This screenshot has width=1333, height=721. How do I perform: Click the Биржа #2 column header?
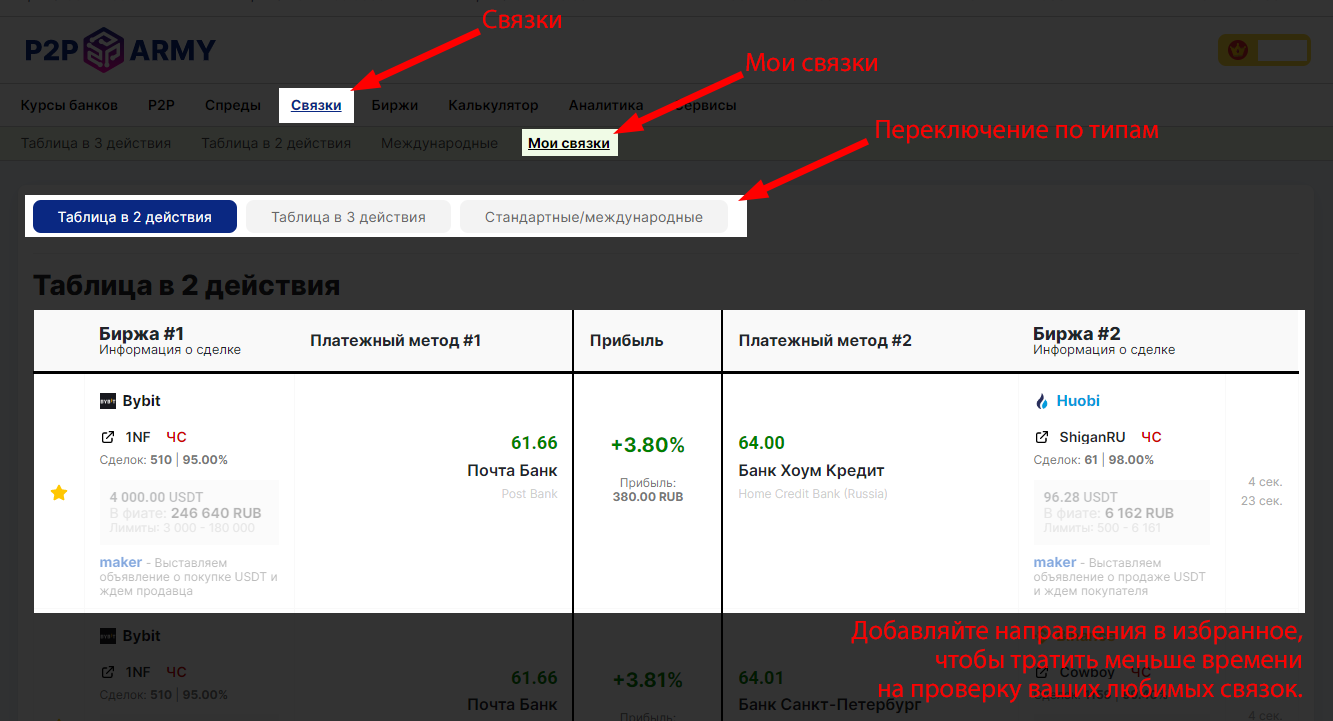(x=1077, y=334)
